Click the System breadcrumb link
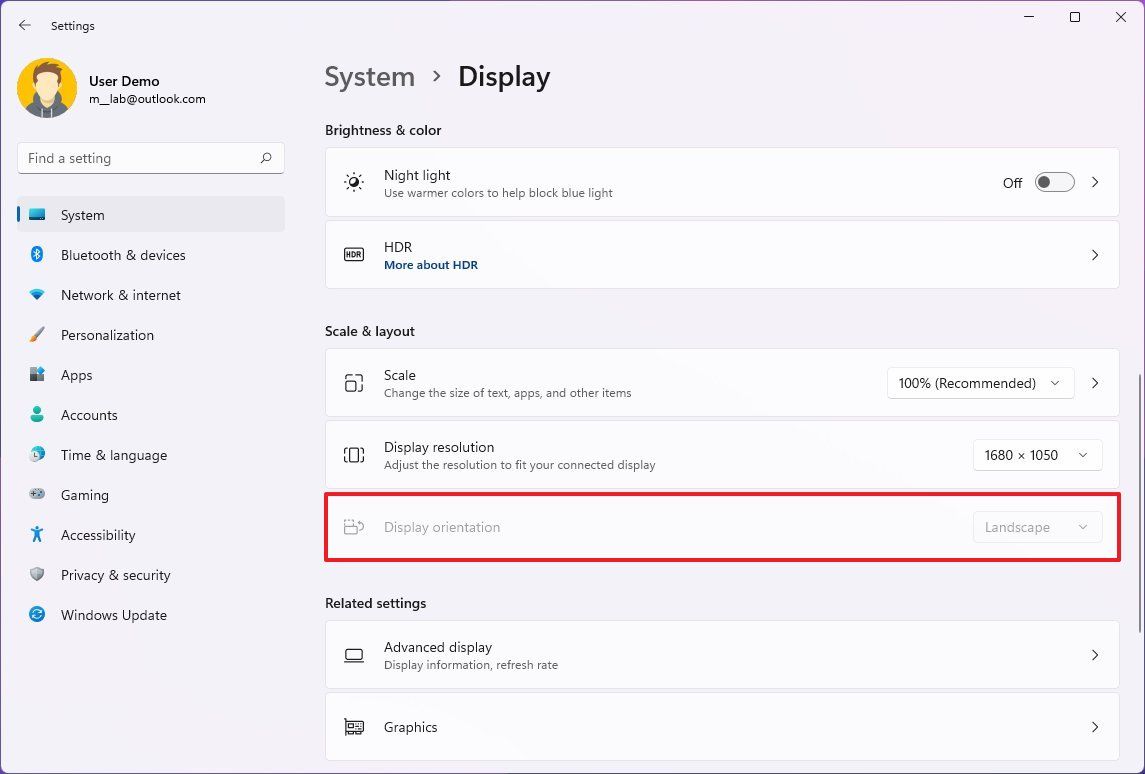 [x=370, y=76]
